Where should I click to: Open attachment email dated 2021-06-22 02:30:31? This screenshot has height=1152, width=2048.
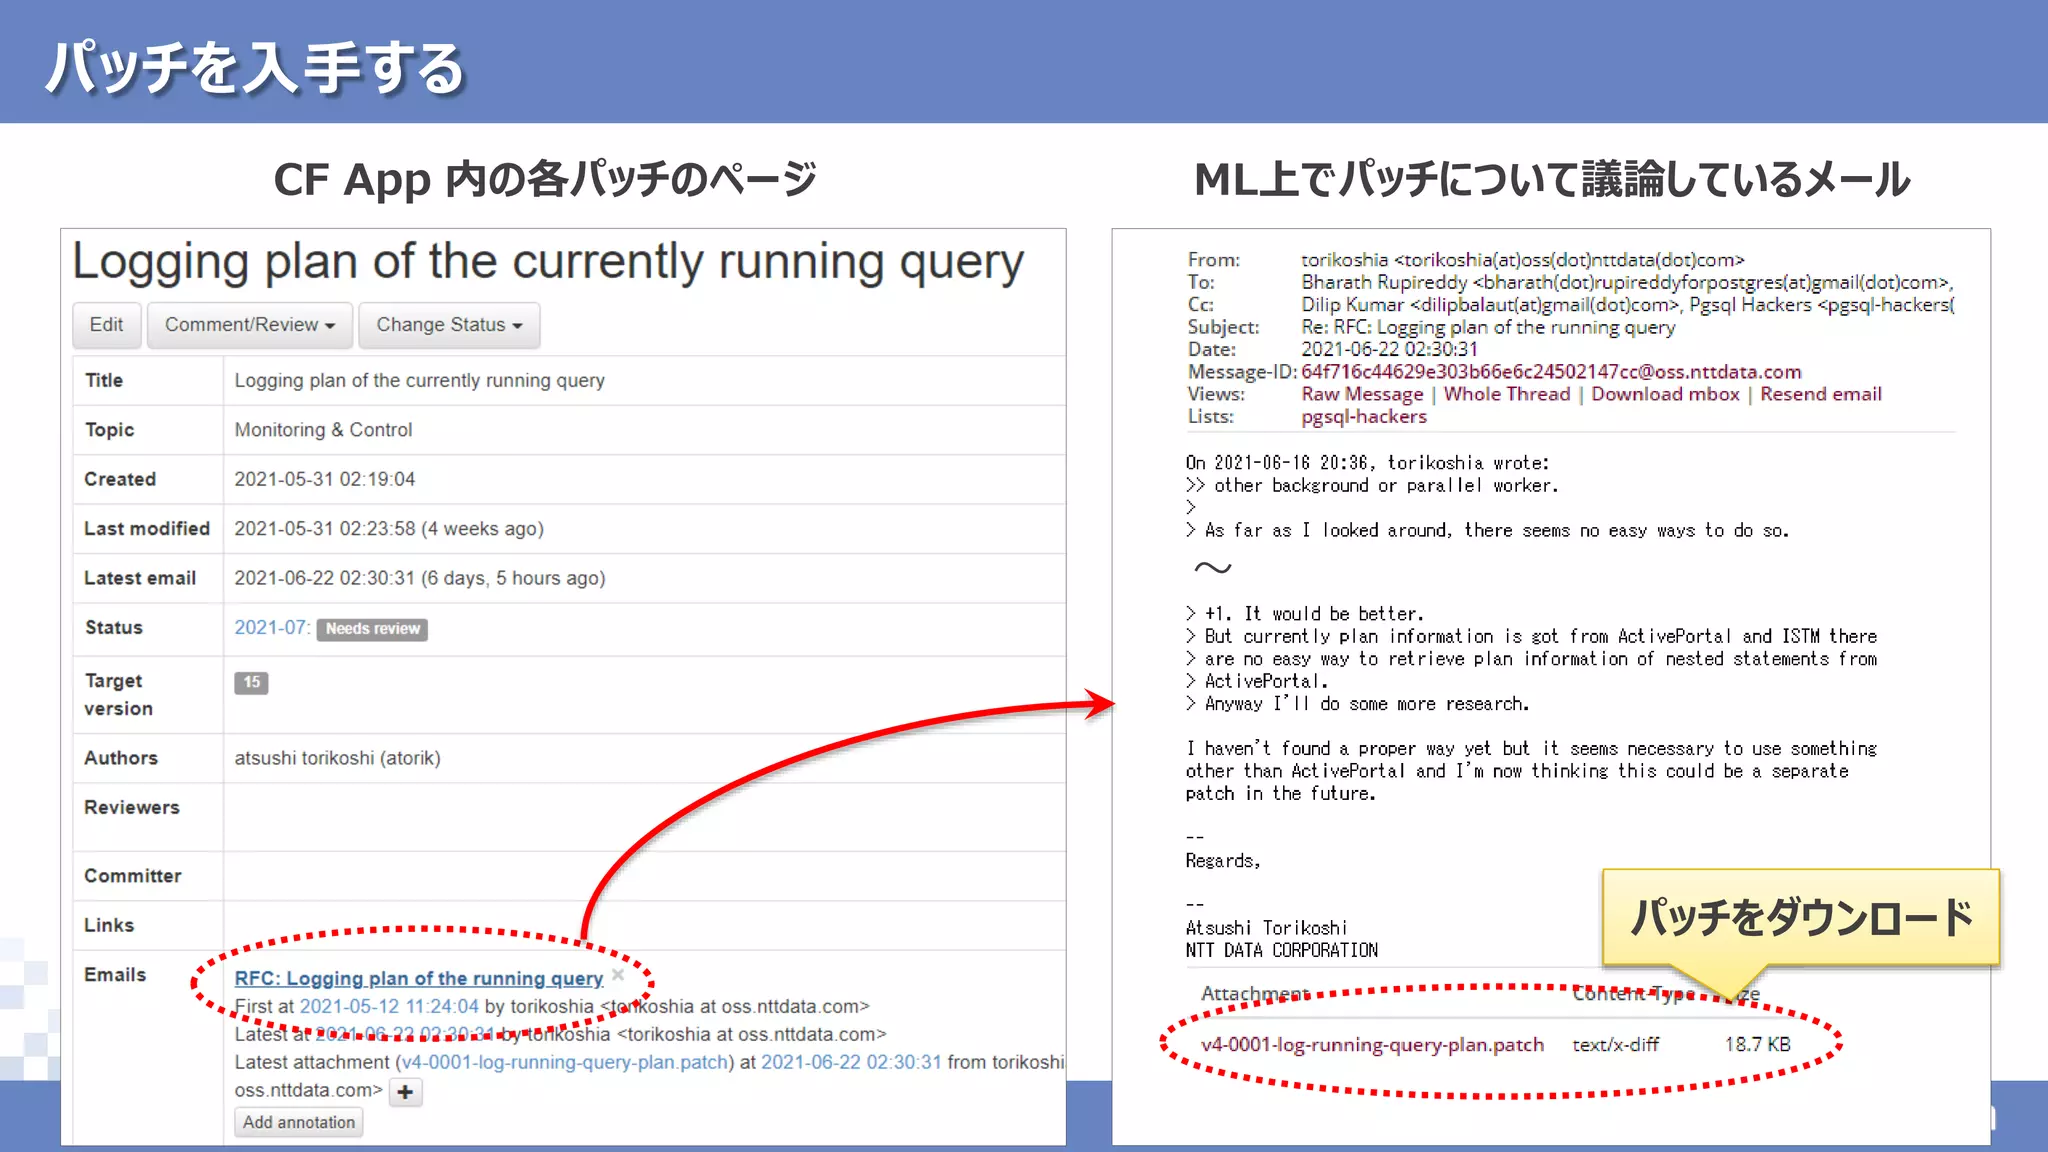[x=851, y=1062]
